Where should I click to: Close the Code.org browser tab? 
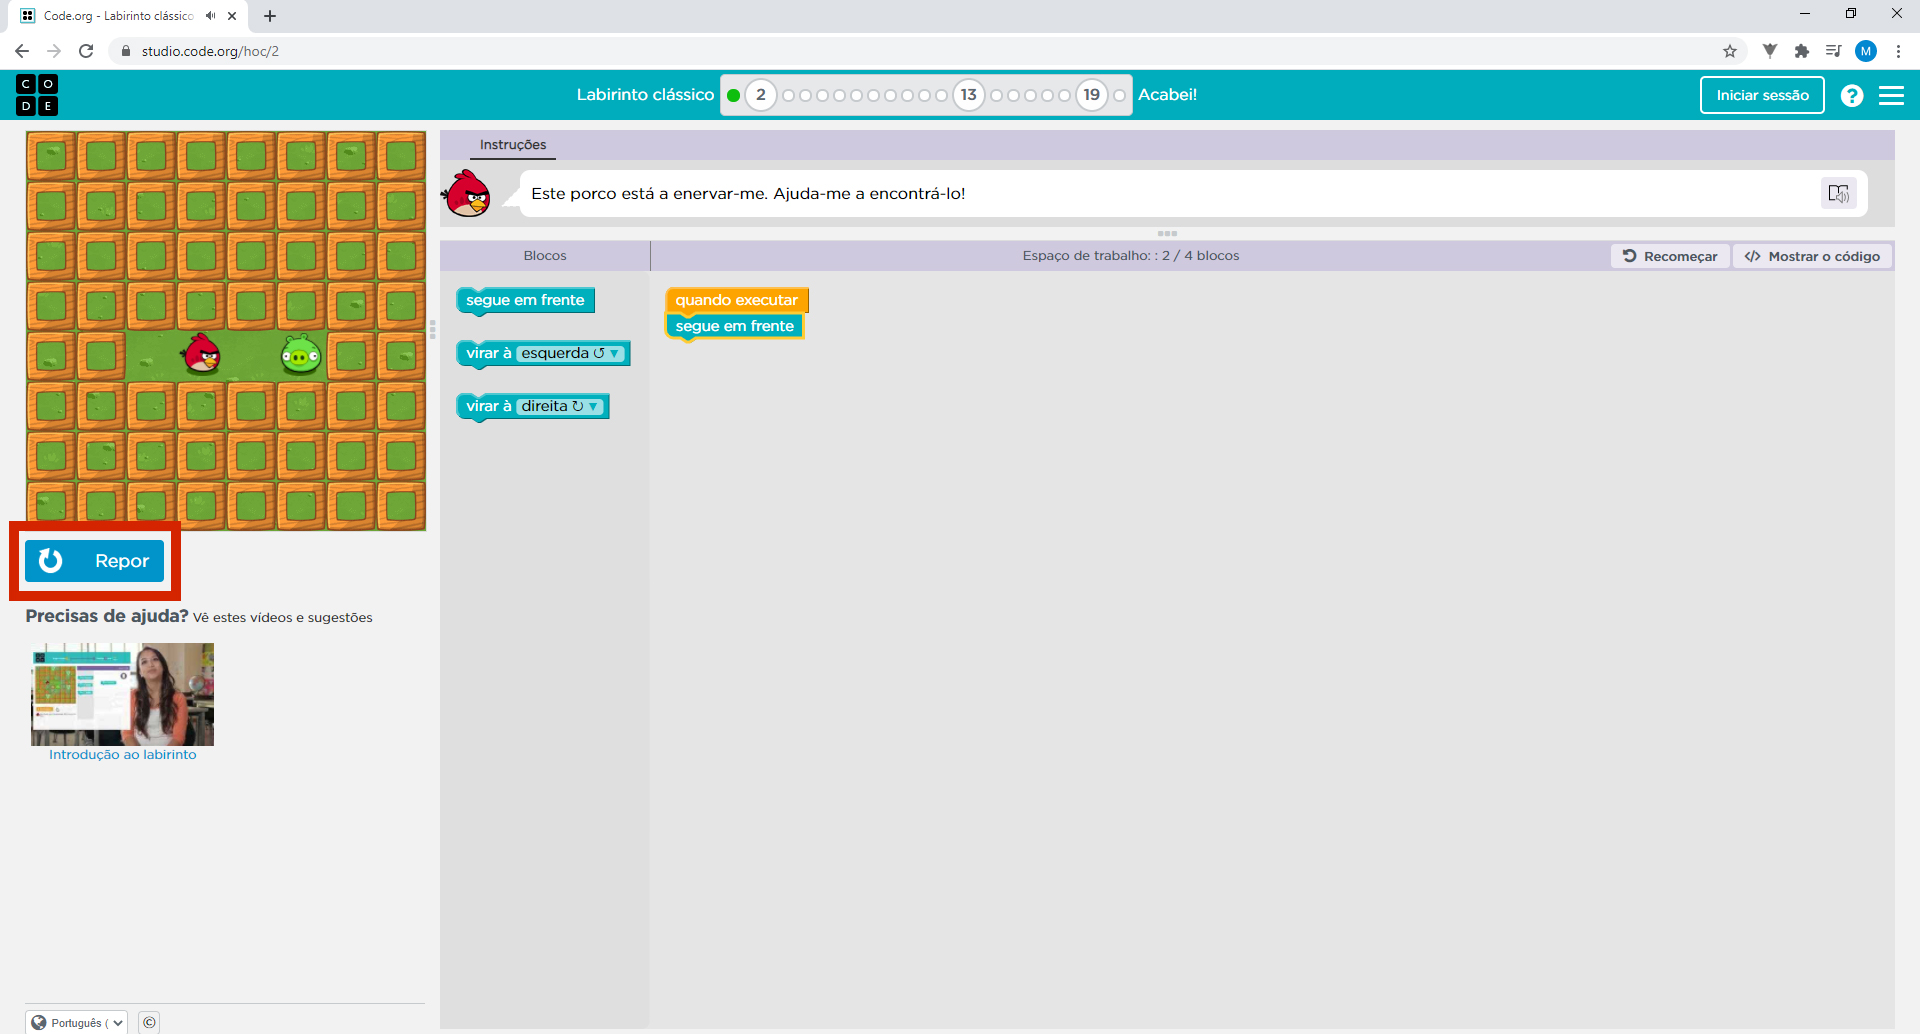click(x=232, y=16)
